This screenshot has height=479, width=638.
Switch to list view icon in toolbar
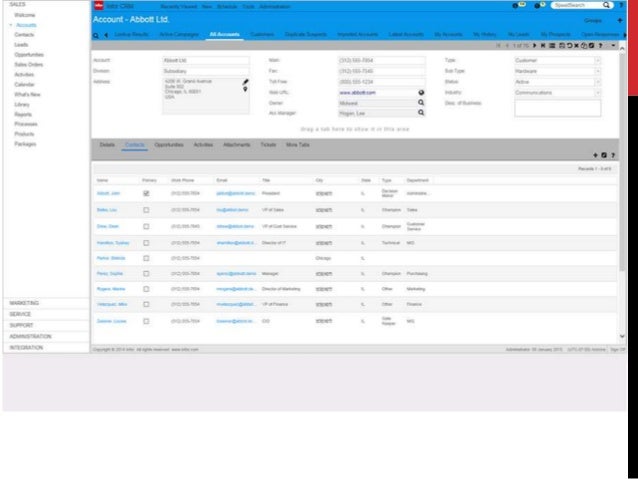(552, 46)
